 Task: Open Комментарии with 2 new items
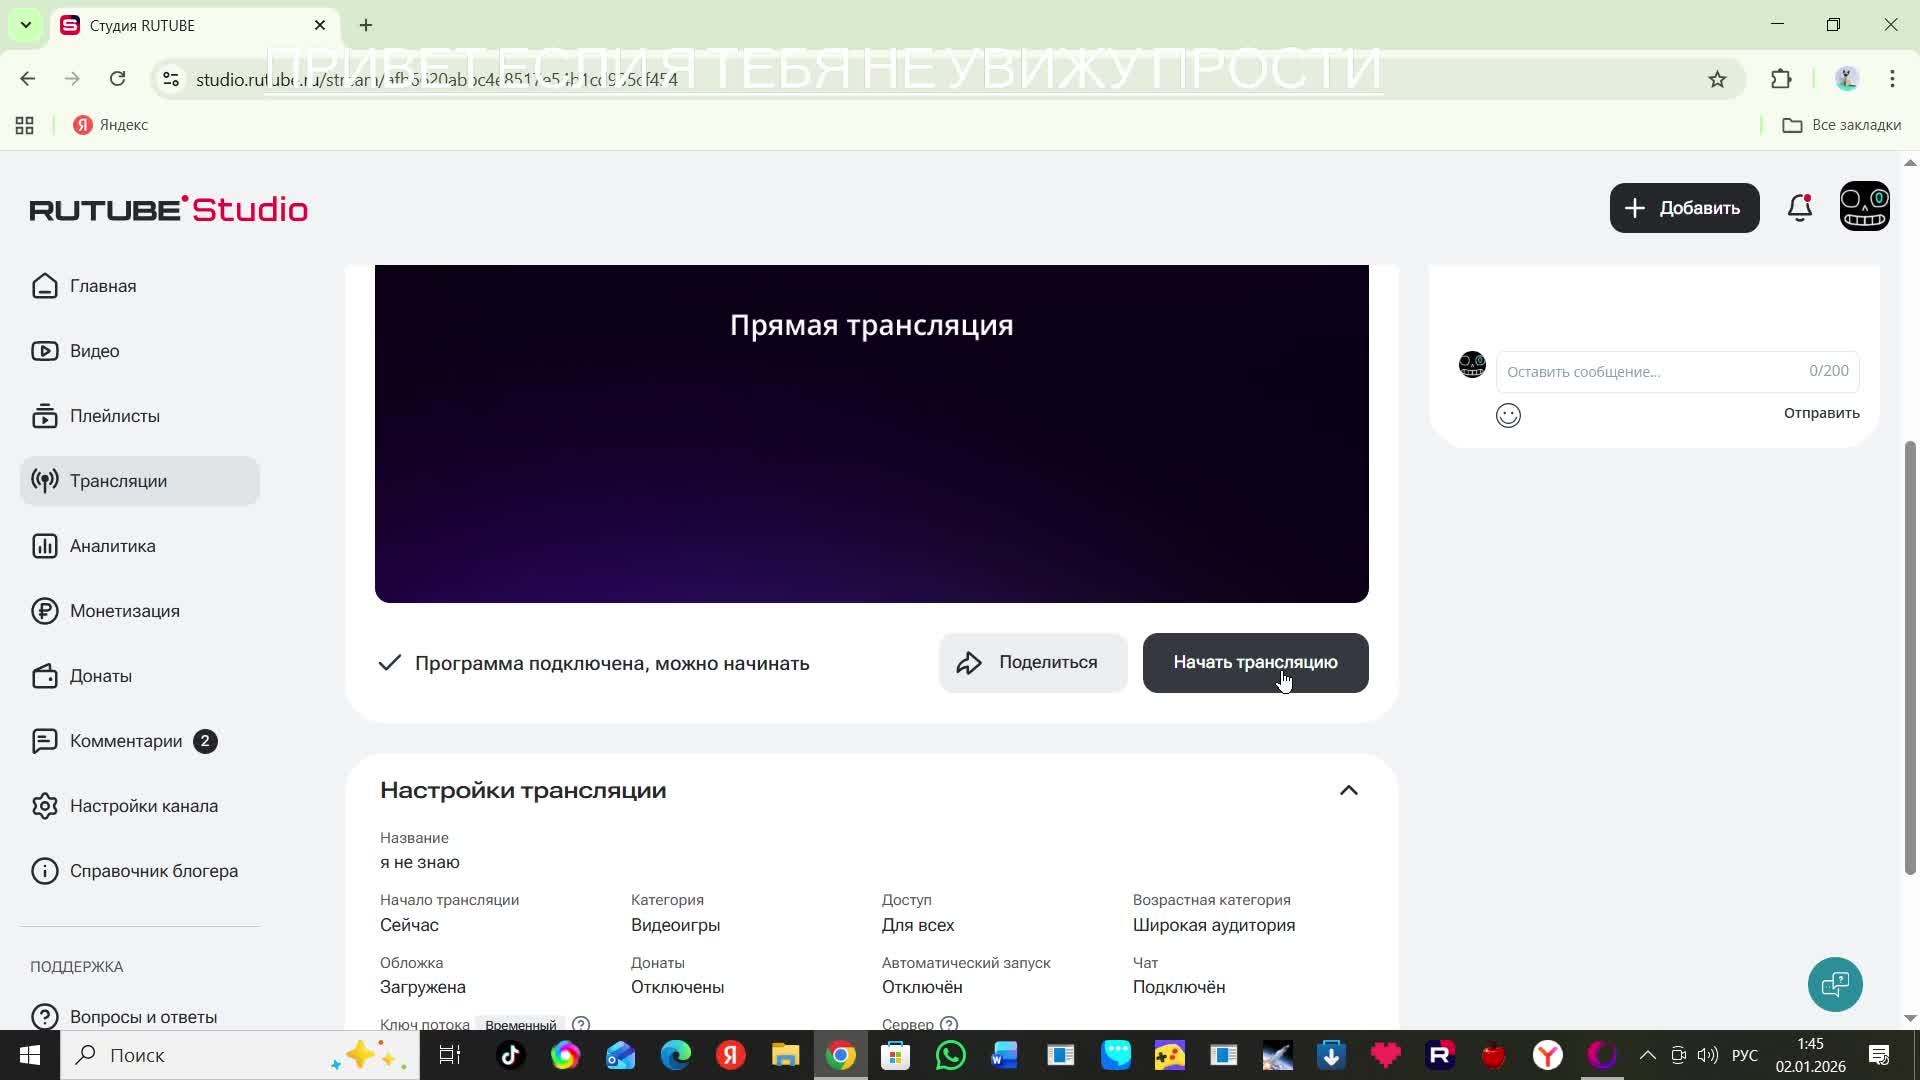coord(126,741)
